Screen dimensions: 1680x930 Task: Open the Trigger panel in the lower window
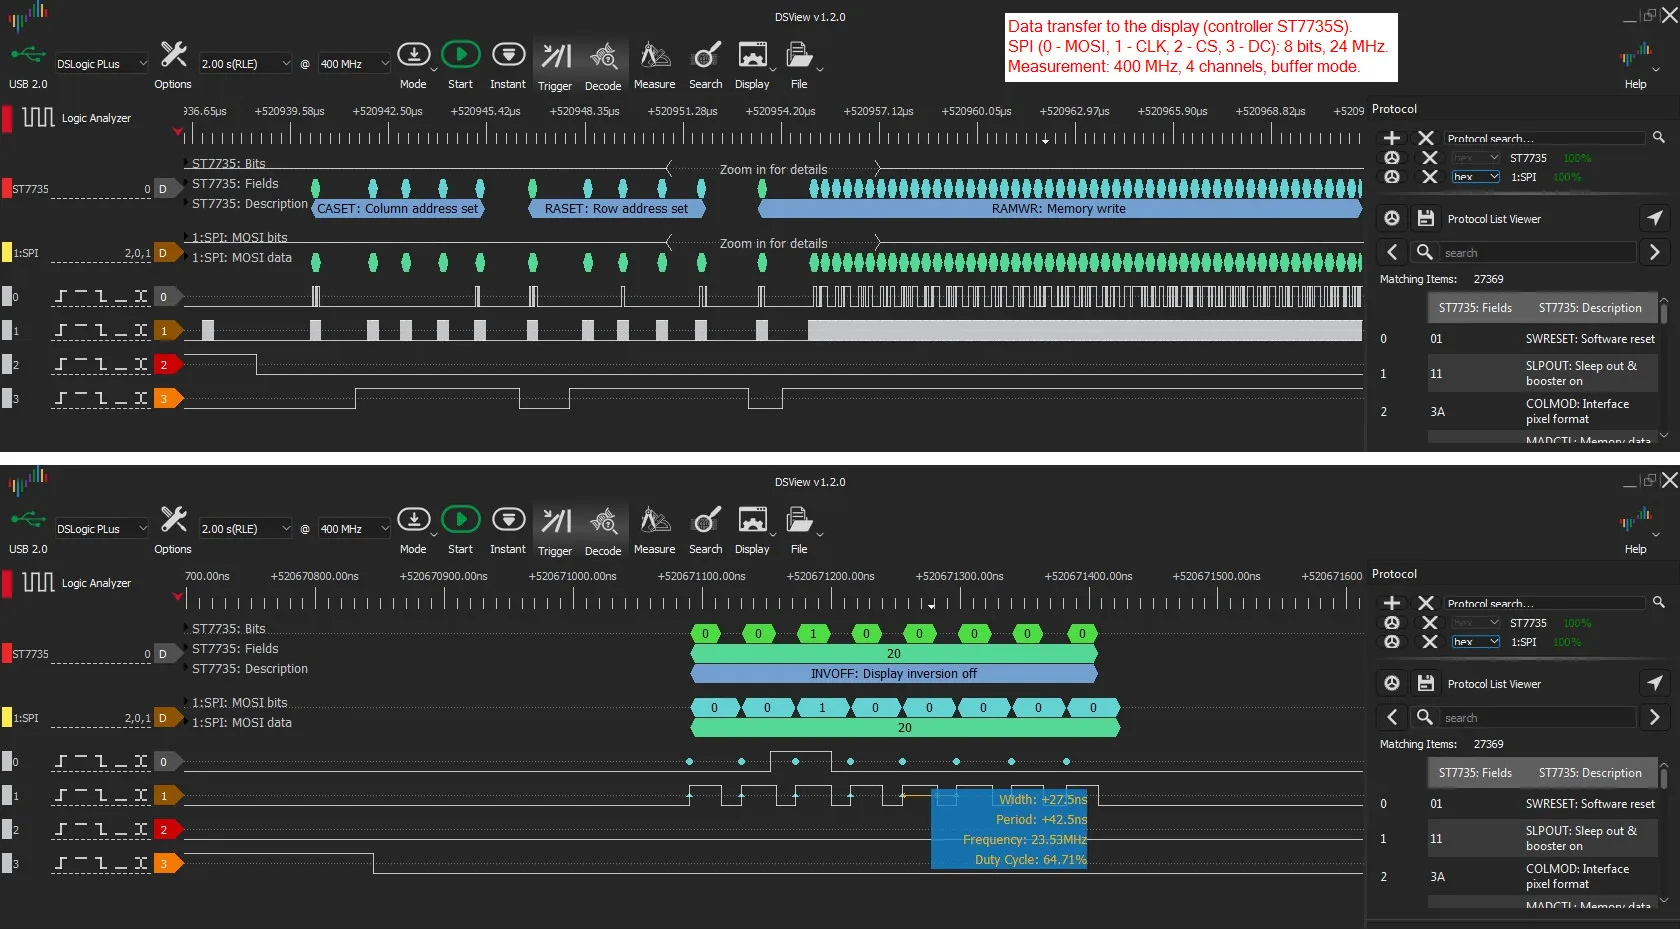[x=555, y=531]
